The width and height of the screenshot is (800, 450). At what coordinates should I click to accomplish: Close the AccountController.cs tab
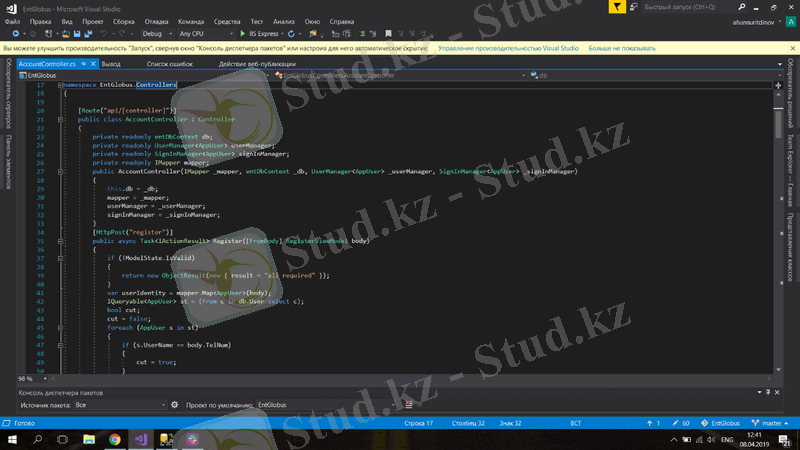tap(93, 64)
